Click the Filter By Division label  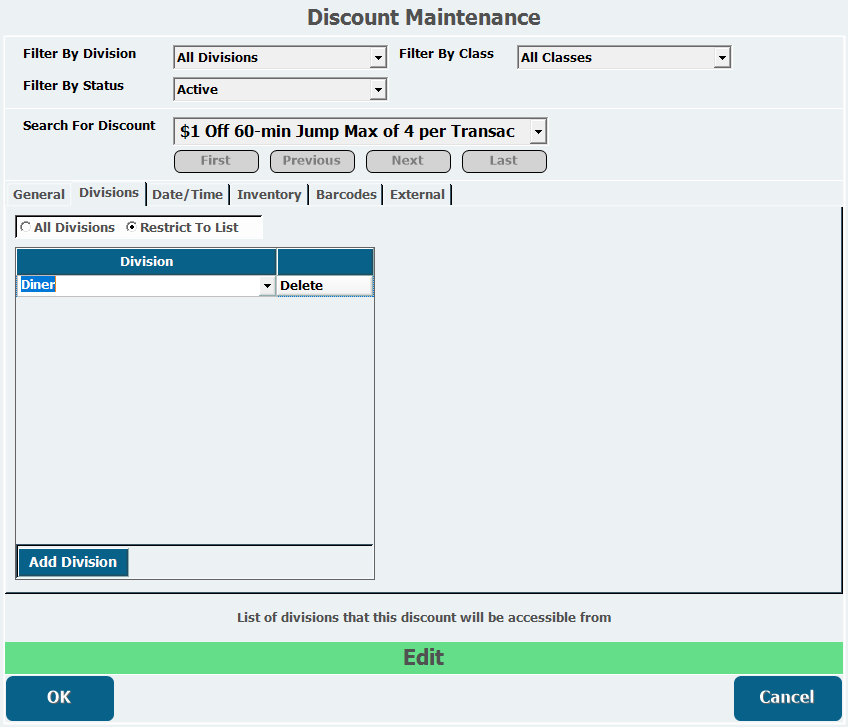point(80,54)
